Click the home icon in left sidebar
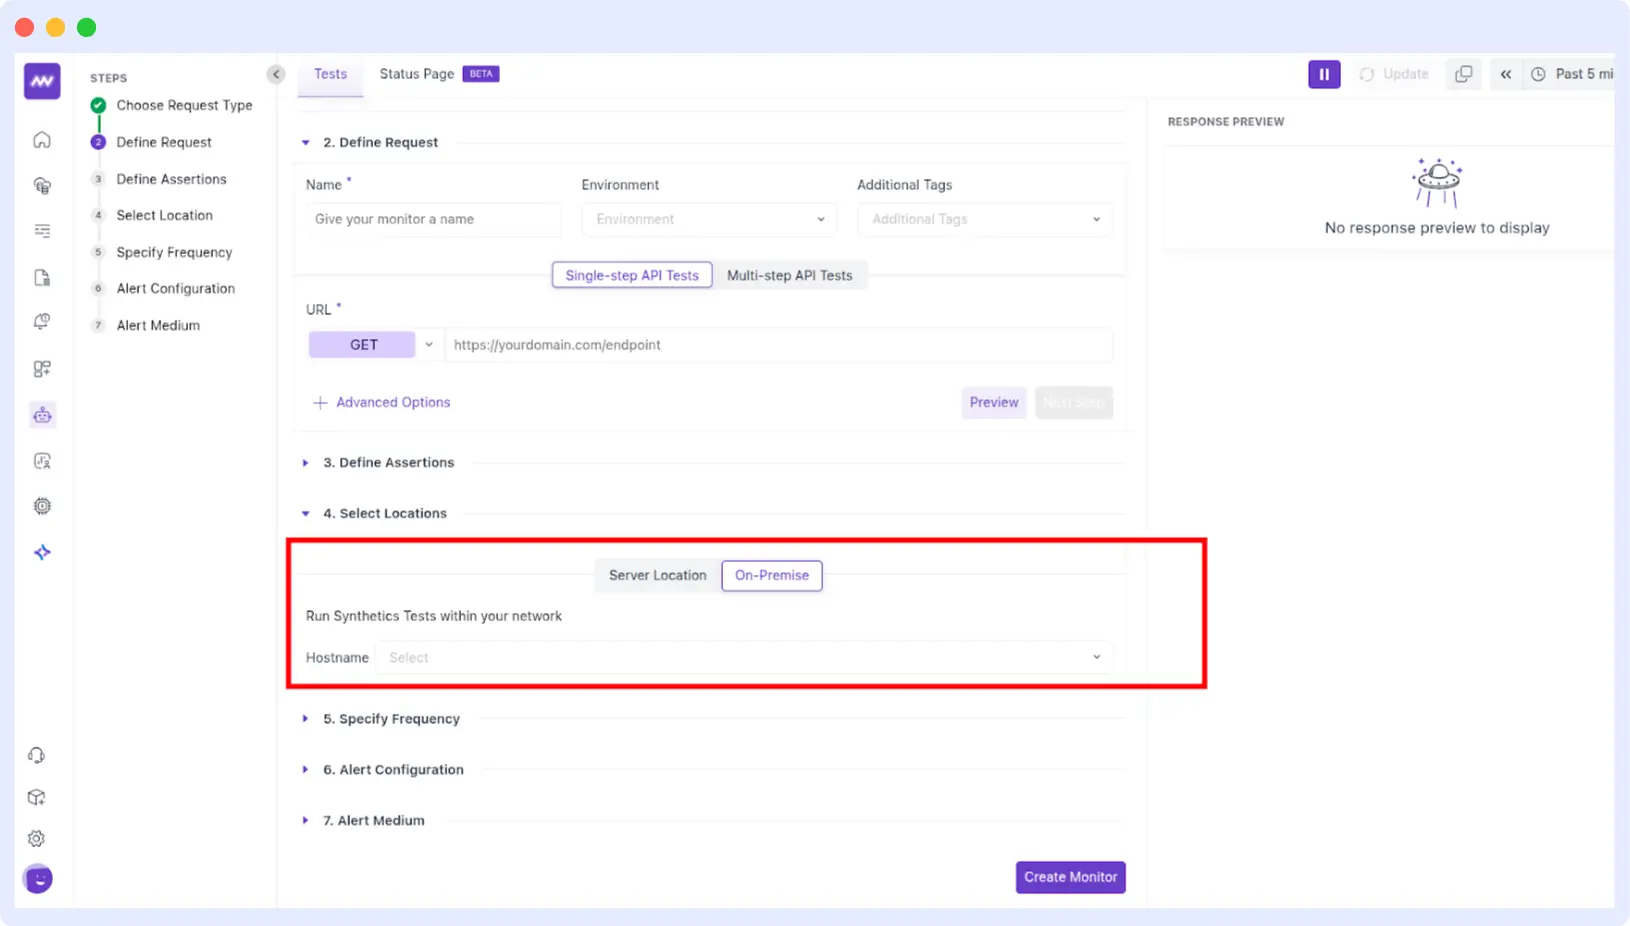Viewport: 1630px width, 926px height. click(x=42, y=140)
